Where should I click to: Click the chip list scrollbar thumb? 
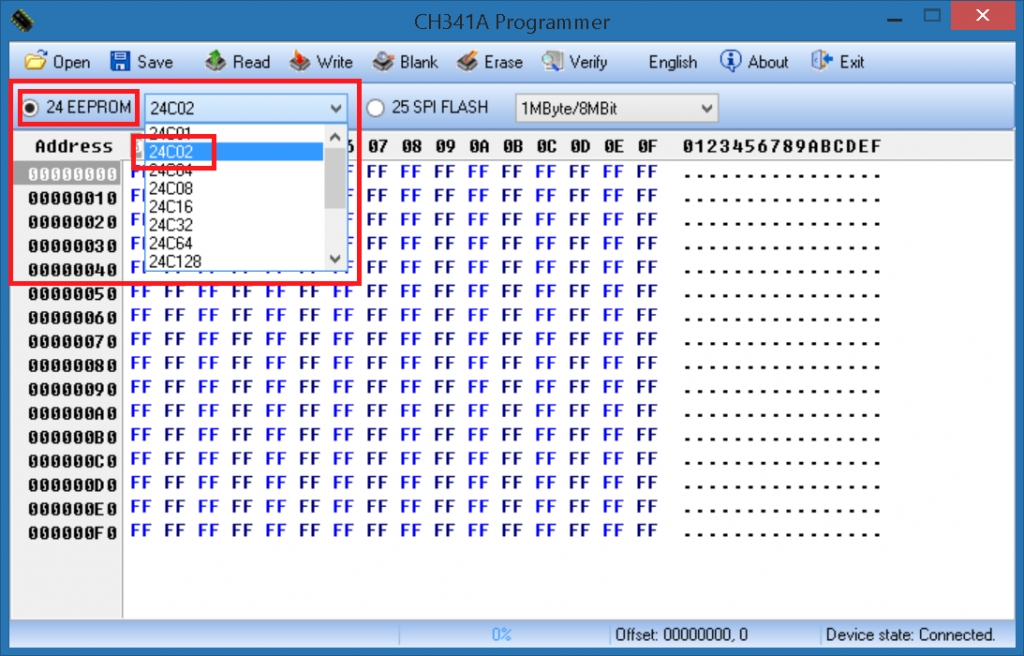[x=335, y=178]
